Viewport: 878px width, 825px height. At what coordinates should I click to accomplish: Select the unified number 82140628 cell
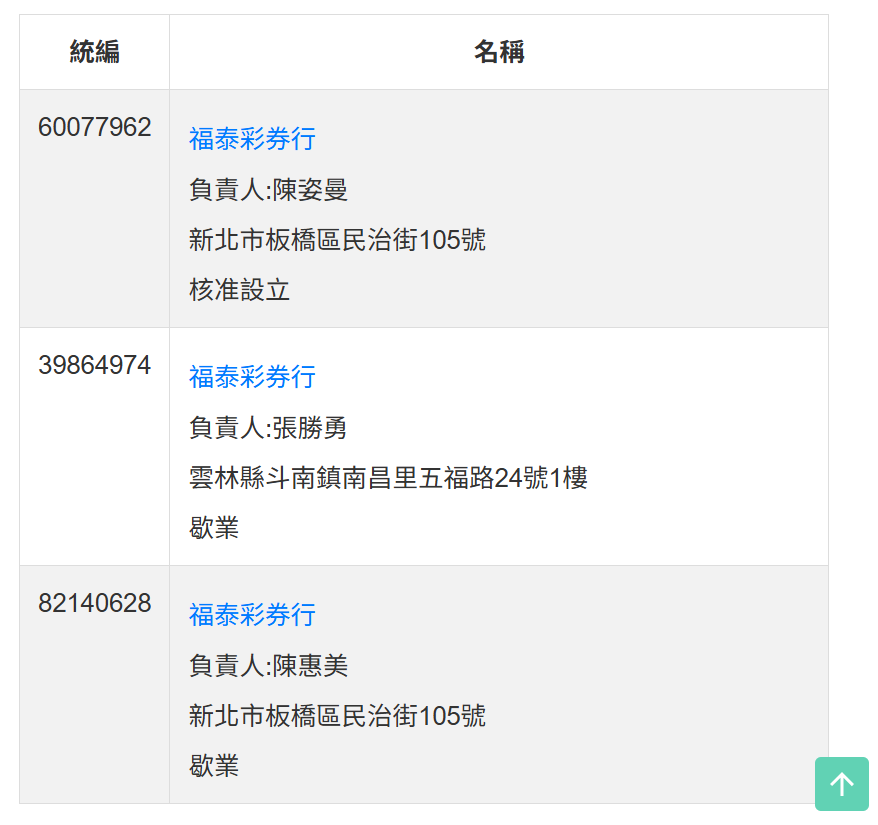click(x=94, y=603)
